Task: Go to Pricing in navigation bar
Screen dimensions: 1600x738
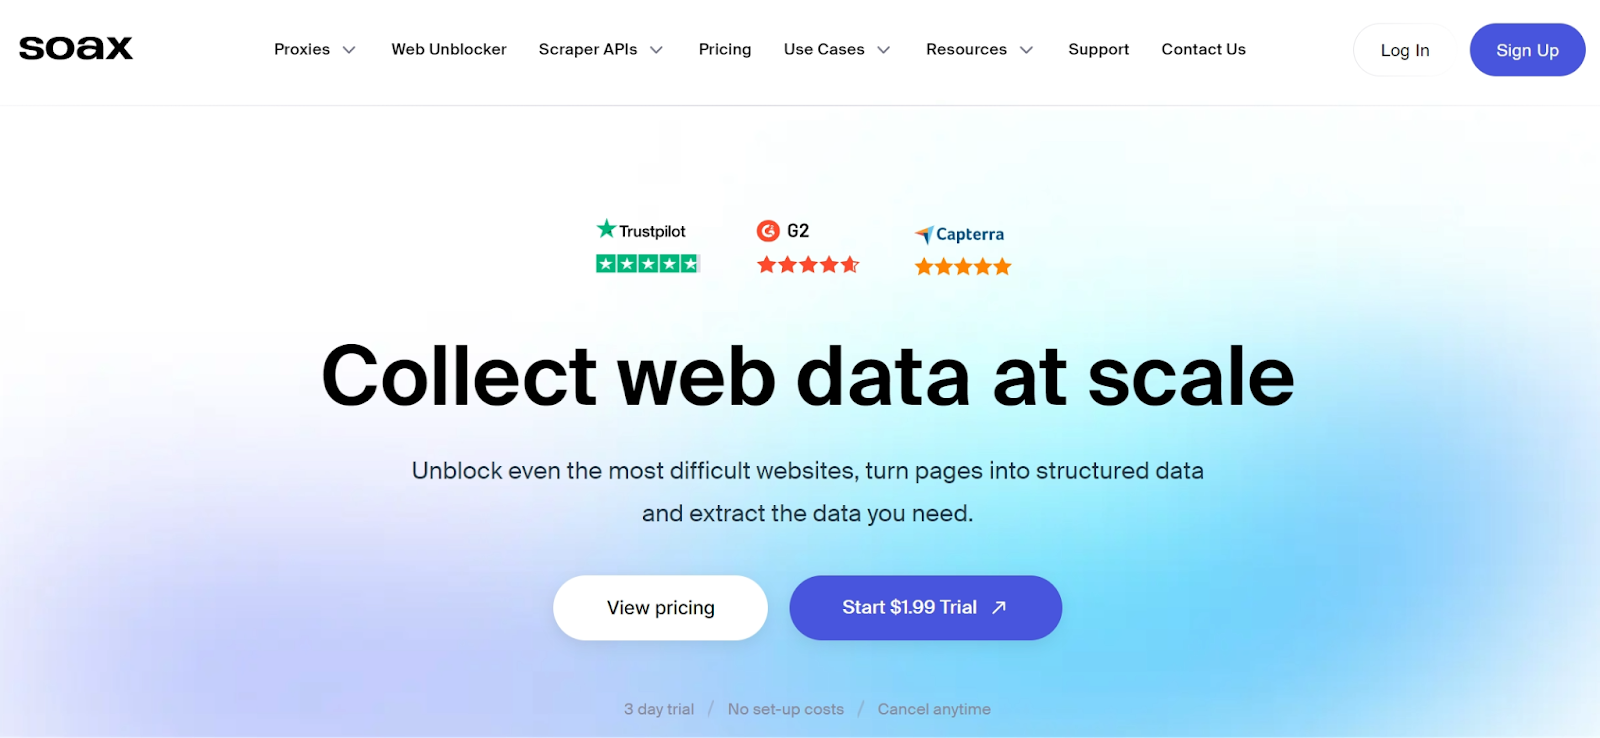Action: (x=725, y=49)
